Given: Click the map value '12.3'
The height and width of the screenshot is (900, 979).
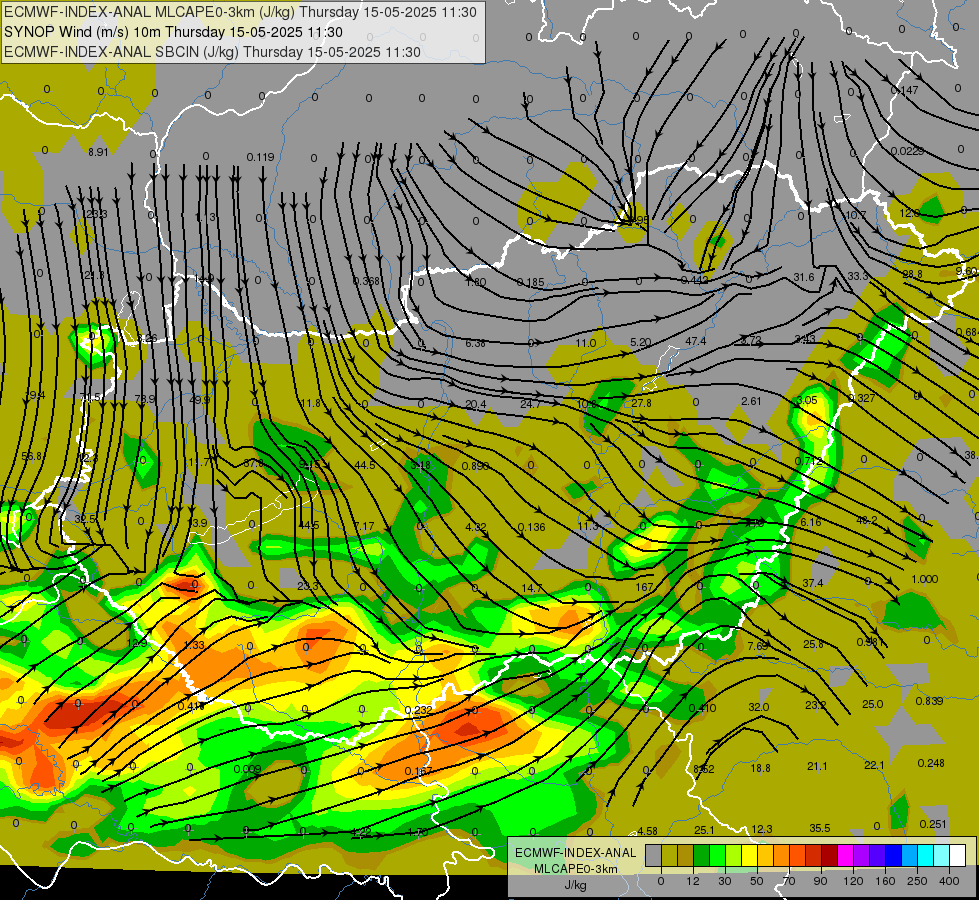Looking at the screenshot, I should (762, 829).
